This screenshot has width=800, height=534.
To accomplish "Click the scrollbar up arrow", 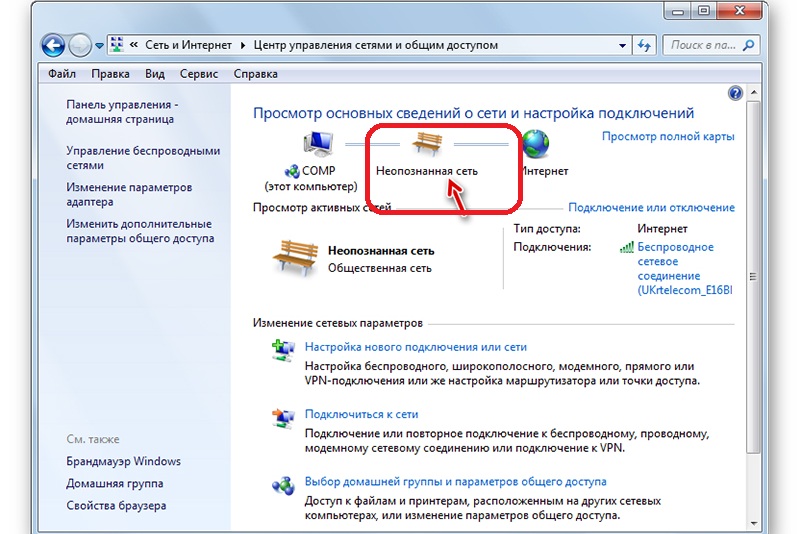I will point(754,93).
